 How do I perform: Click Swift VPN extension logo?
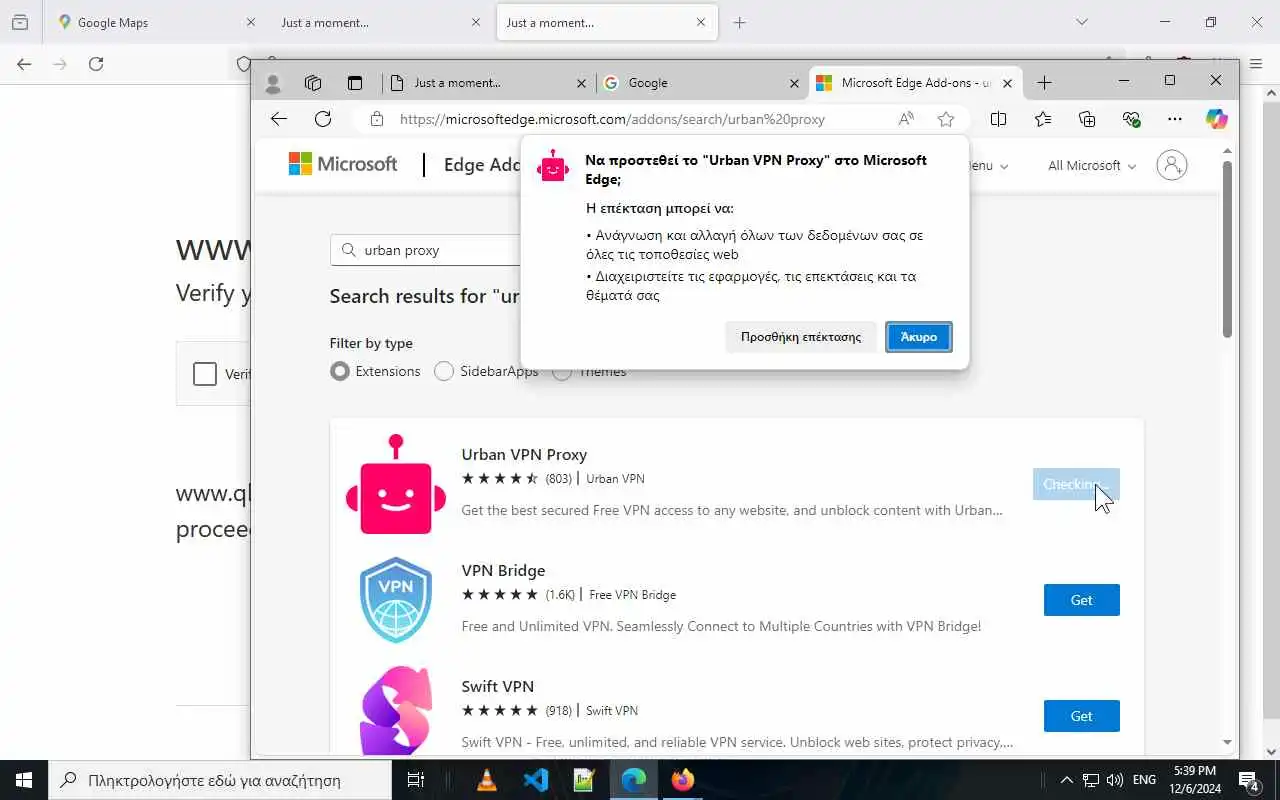[396, 710]
